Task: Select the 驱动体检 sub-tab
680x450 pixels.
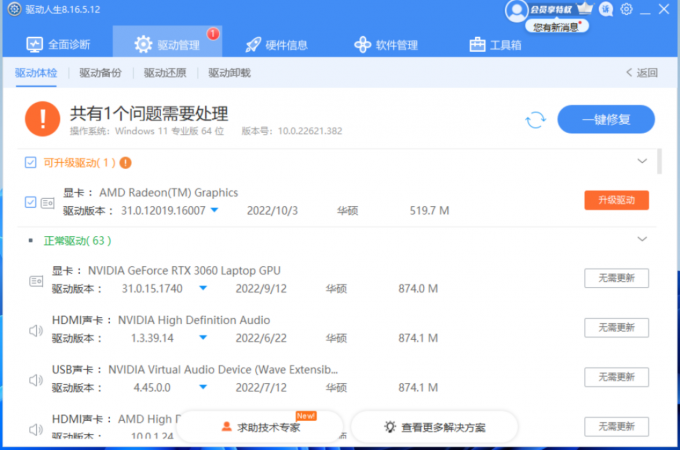Action: [36, 73]
